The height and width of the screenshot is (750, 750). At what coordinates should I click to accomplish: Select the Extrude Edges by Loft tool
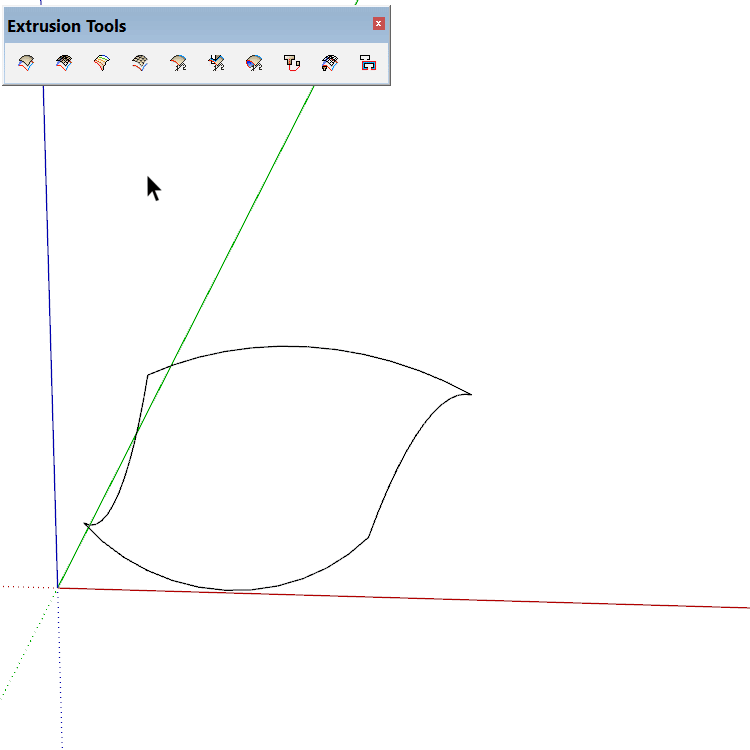coord(102,63)
